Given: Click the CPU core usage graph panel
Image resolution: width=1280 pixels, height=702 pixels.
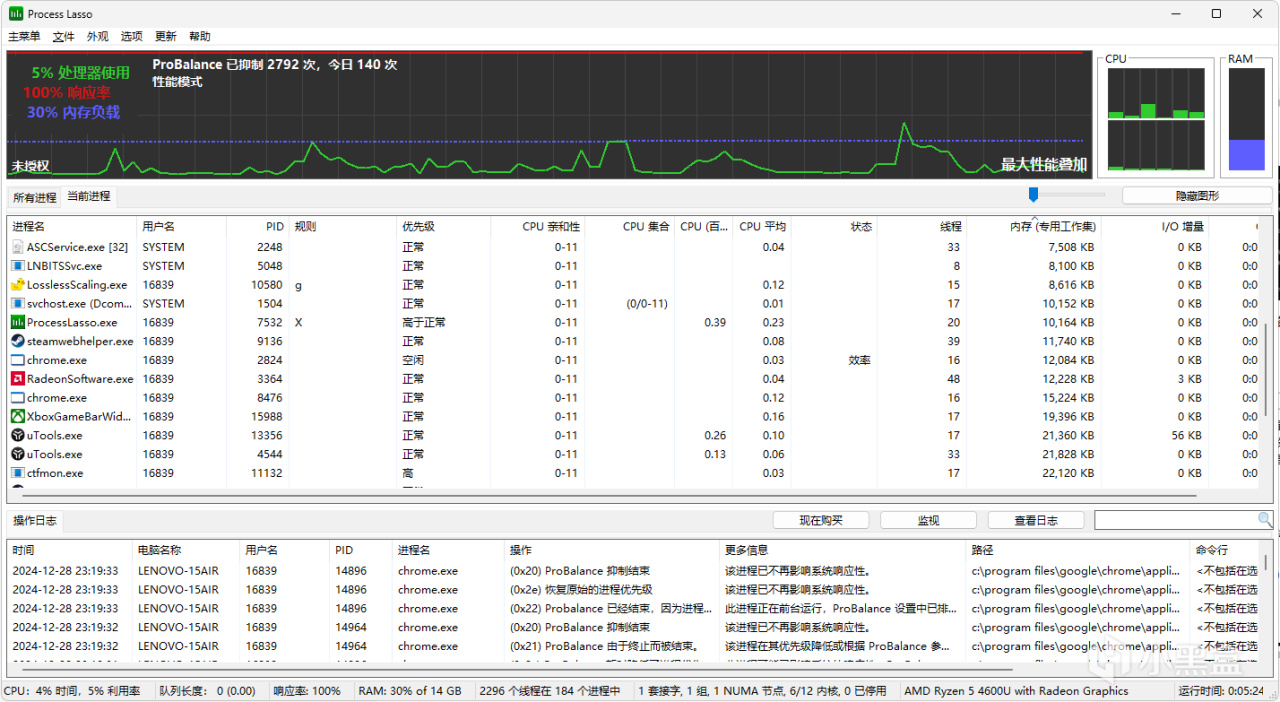Looking at the screenshot, I should click(1156, 120).
